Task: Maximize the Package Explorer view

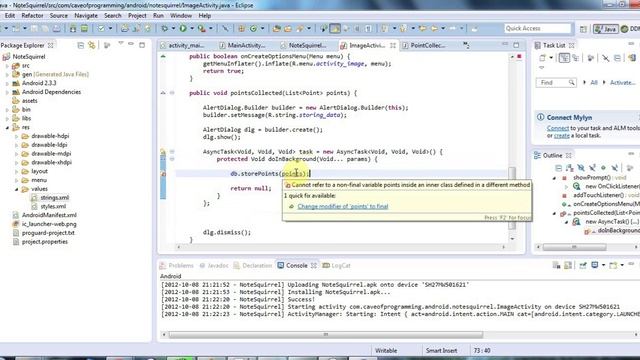Action: tap(142, 44)
